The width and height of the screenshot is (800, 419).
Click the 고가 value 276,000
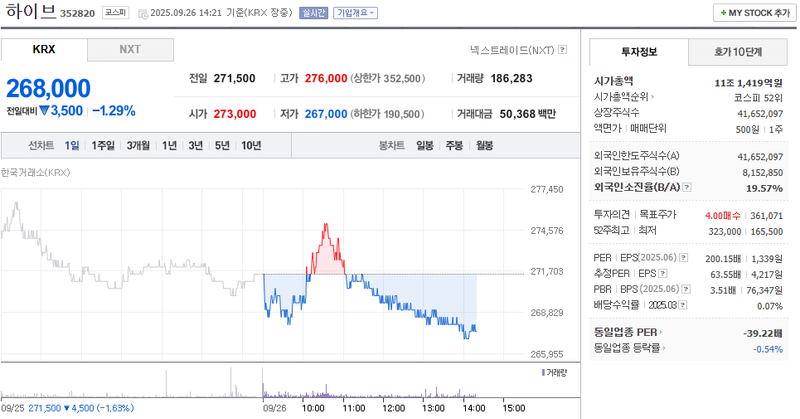[x=326, y=78]
